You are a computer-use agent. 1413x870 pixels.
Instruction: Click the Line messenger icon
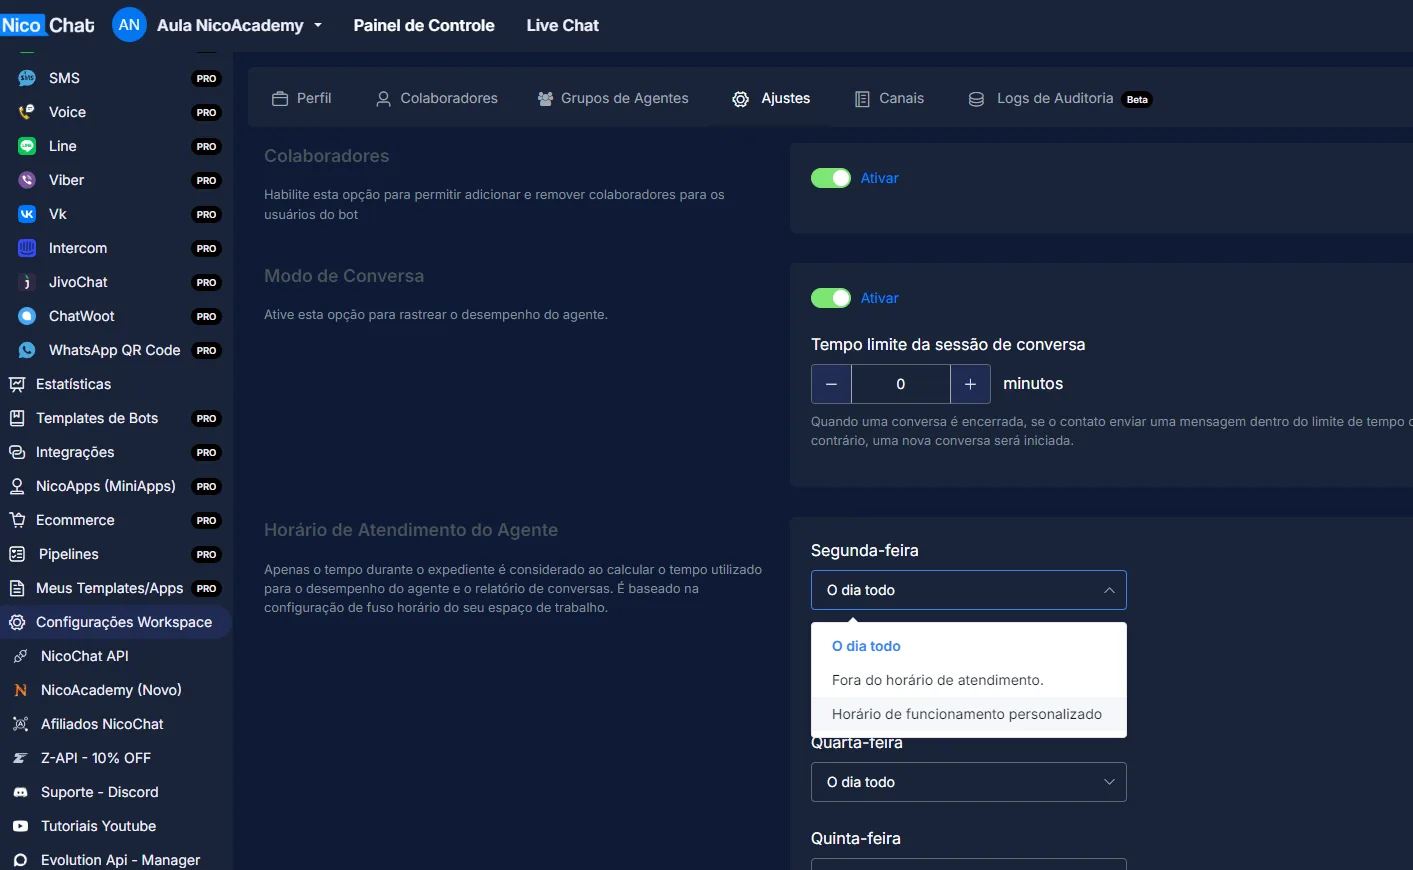coord(27,146)
